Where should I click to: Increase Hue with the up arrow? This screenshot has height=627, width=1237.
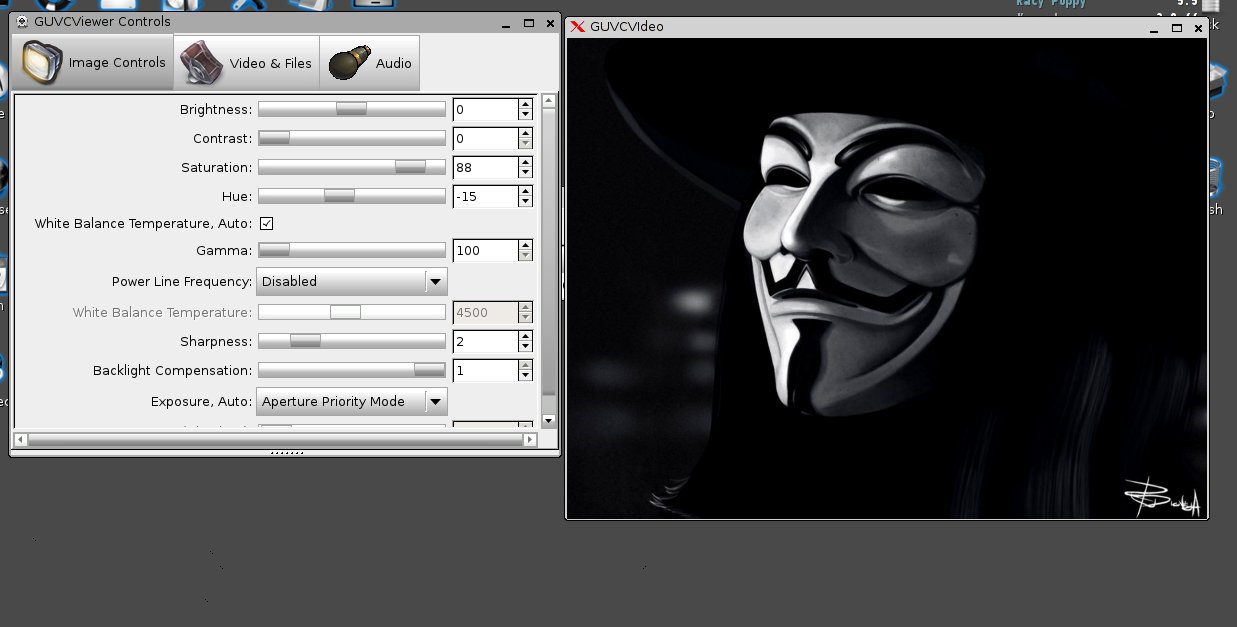(525, 191)
